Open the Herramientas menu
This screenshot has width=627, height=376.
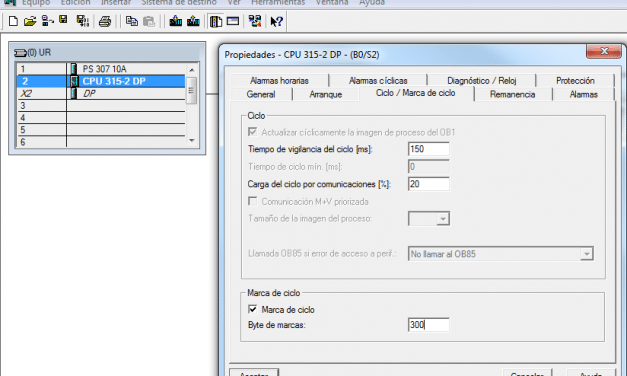click(x=278, y=2)
